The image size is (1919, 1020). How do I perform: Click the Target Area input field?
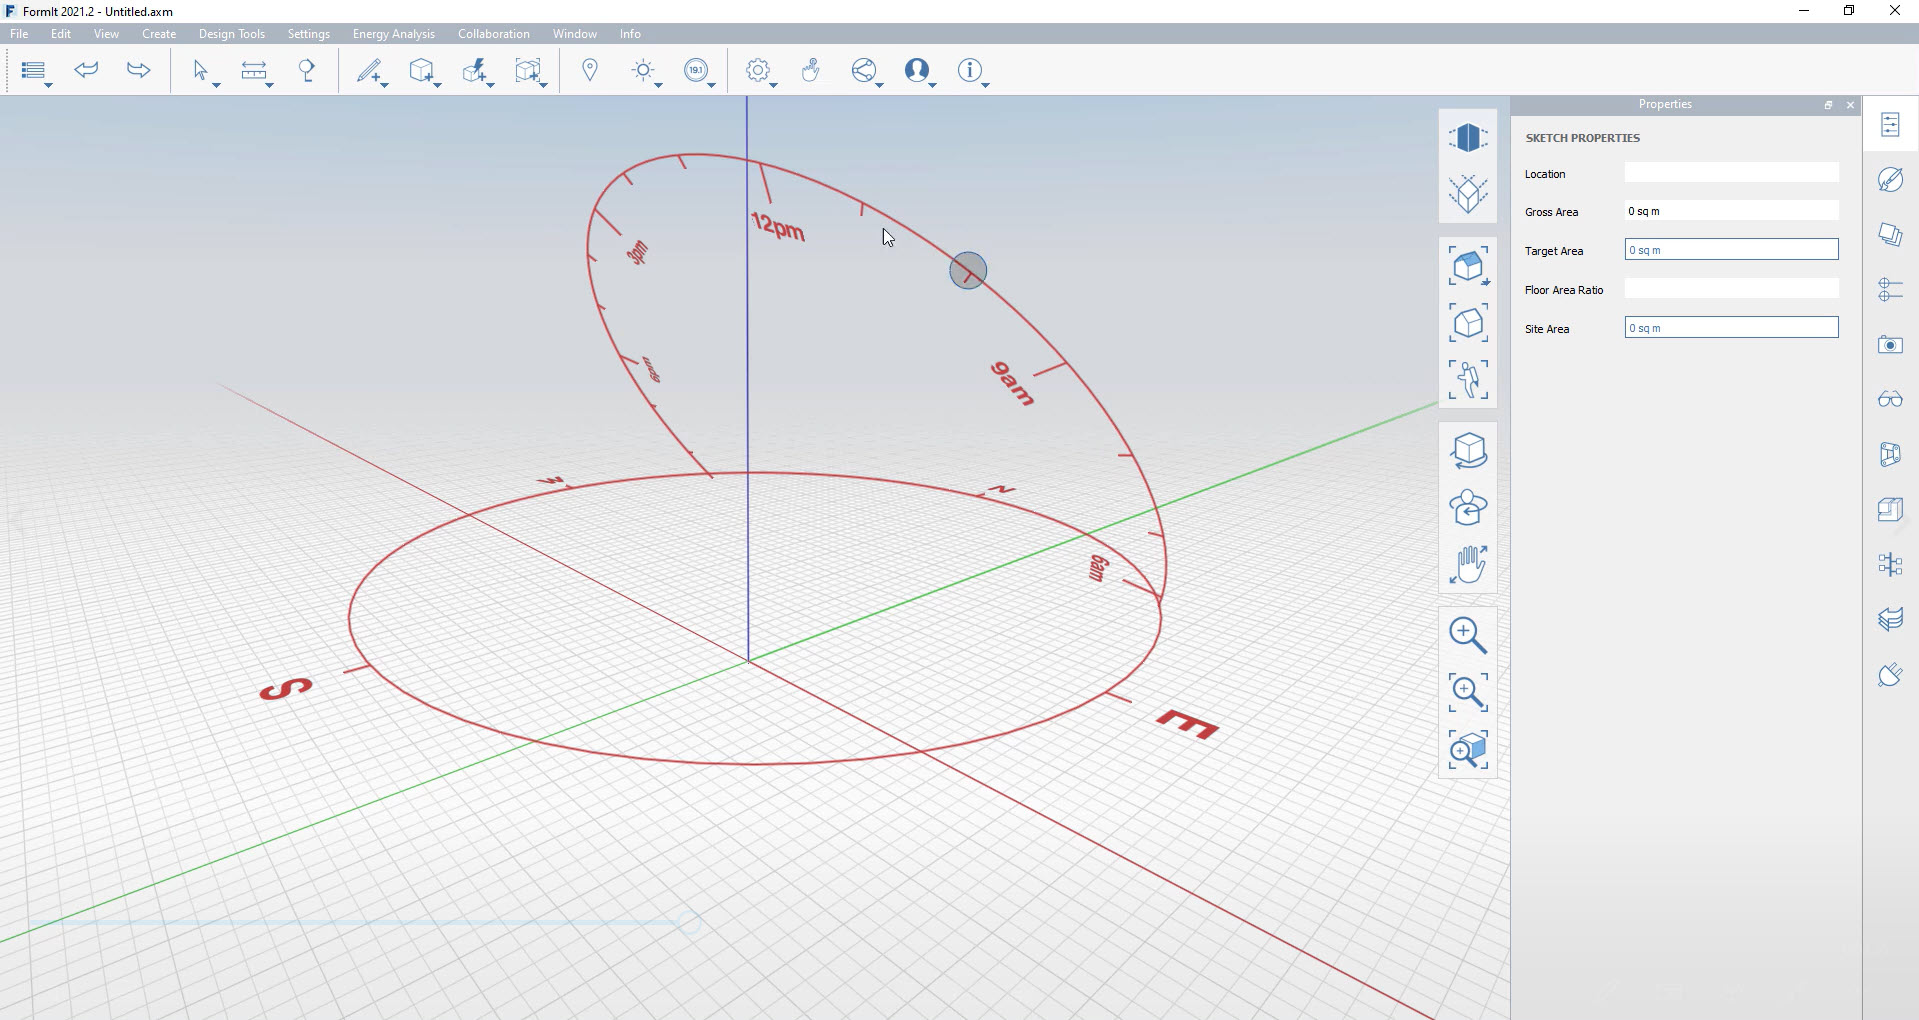point(1731,250)
